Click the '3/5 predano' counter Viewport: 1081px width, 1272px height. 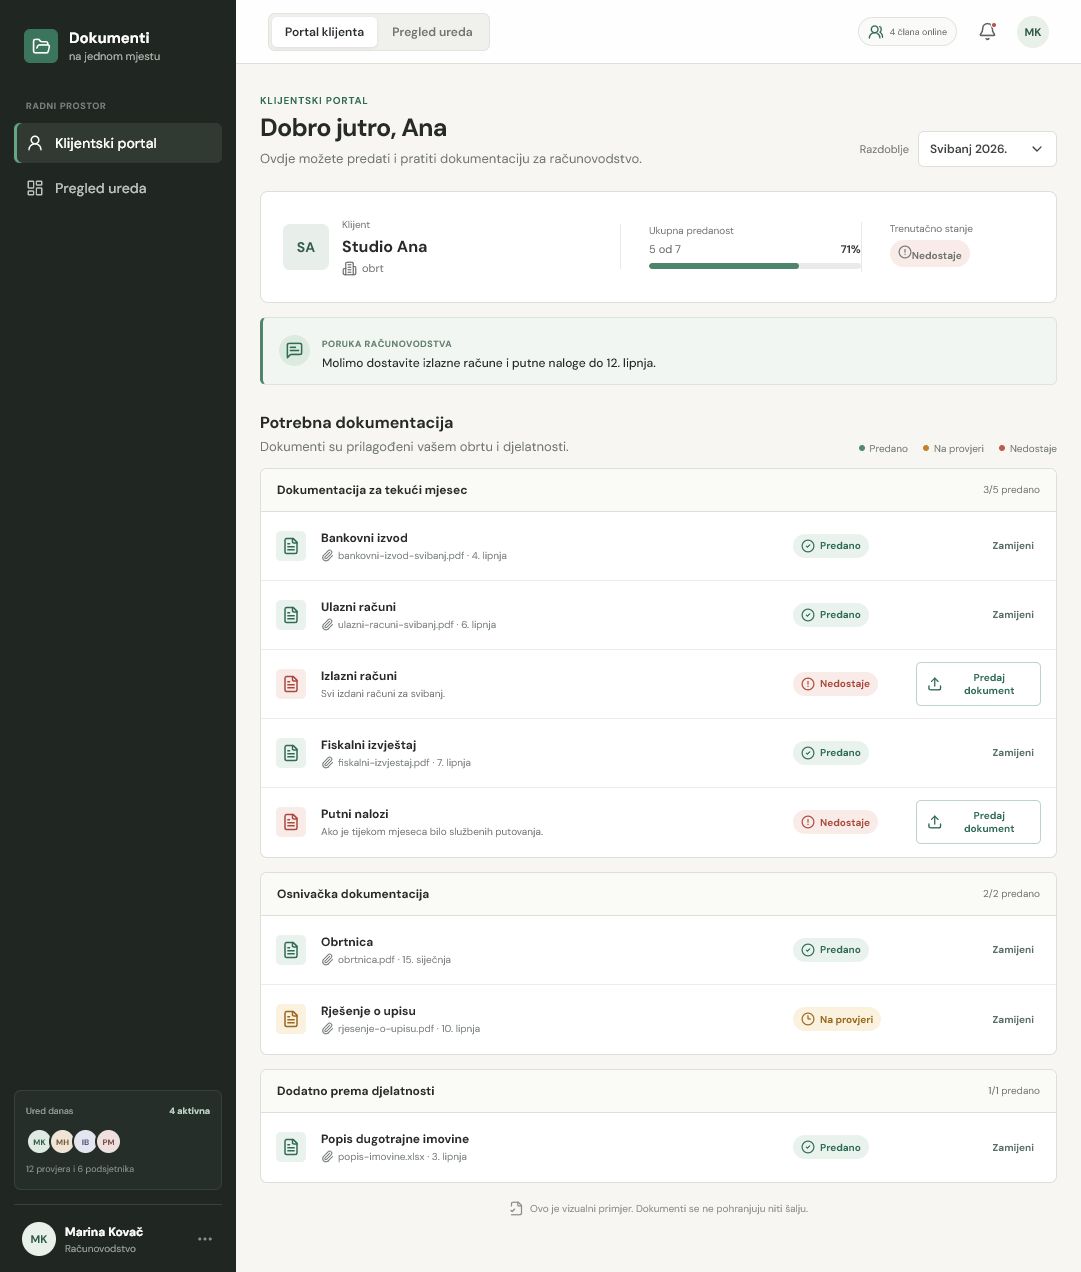(1011, 490)
